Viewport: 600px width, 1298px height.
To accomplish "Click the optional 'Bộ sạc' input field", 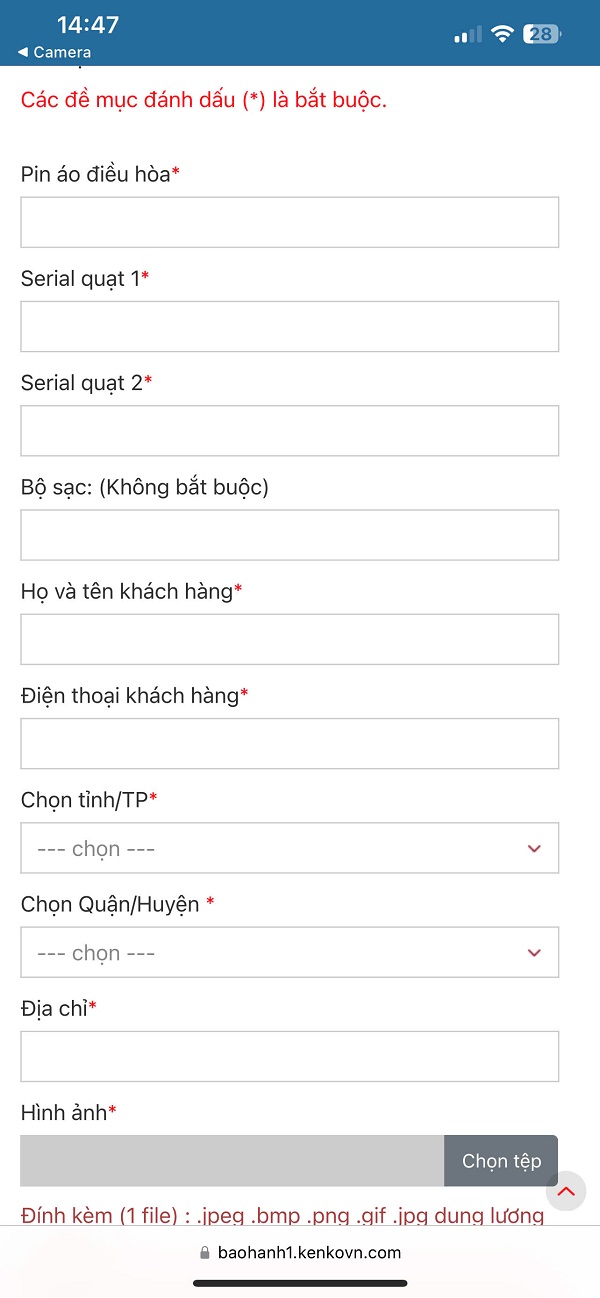I will tap(289, 535).
